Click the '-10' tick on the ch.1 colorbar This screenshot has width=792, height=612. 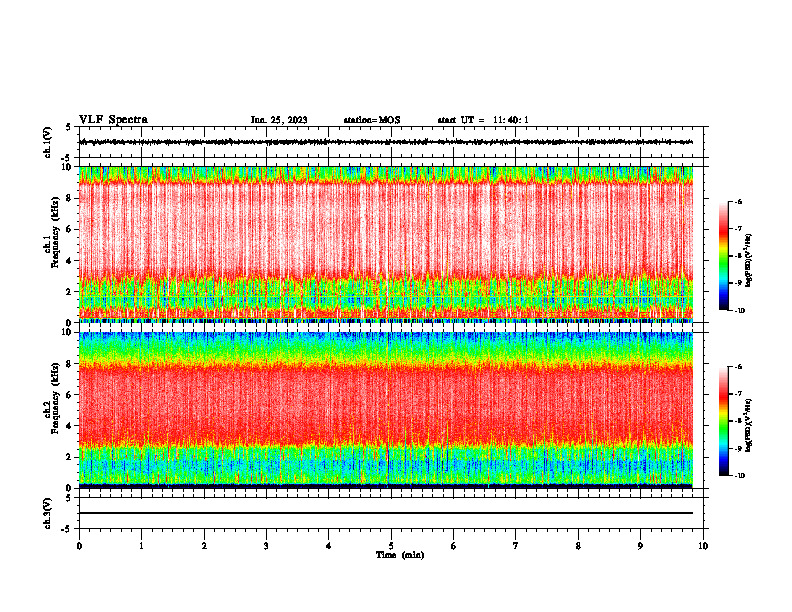coord(739,311)
